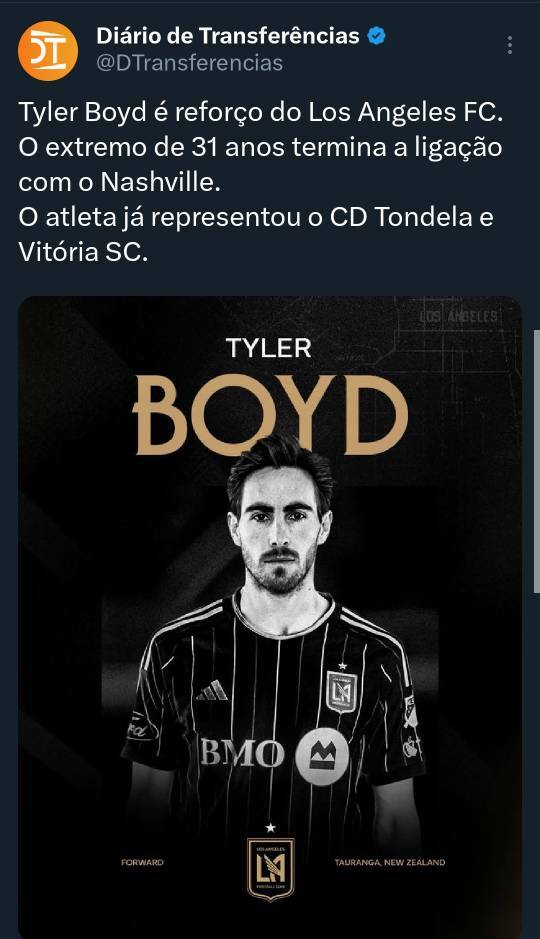Click the blue verified checkmark badge
This screenshot has height=939, width=540.
[x=377, y=37]
